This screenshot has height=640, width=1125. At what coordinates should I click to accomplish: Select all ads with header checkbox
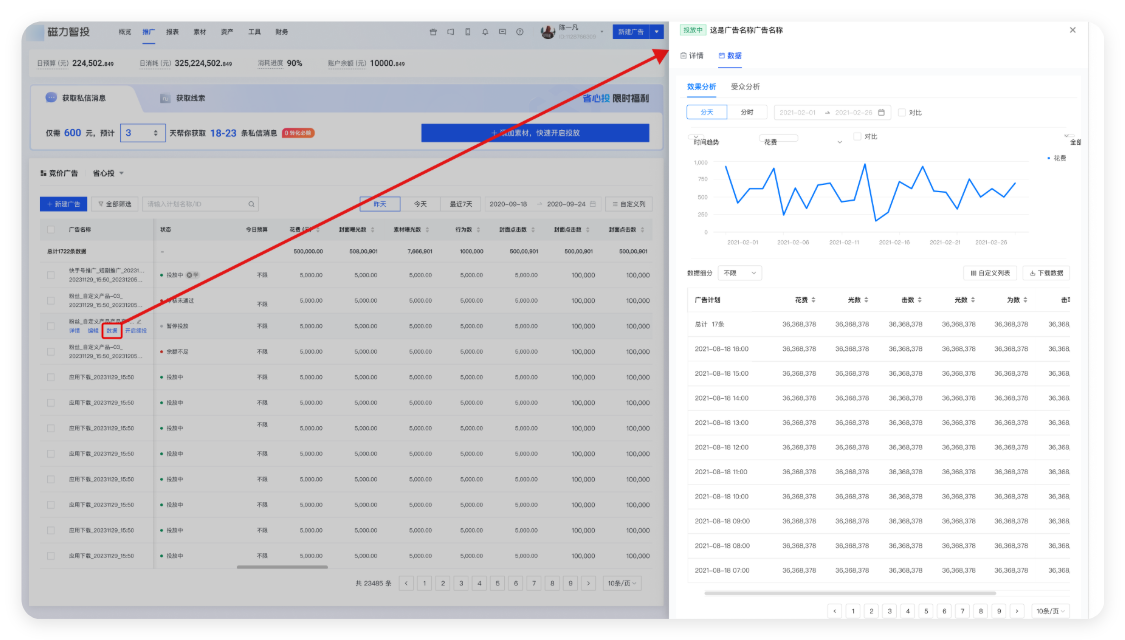tap(51, 229)
